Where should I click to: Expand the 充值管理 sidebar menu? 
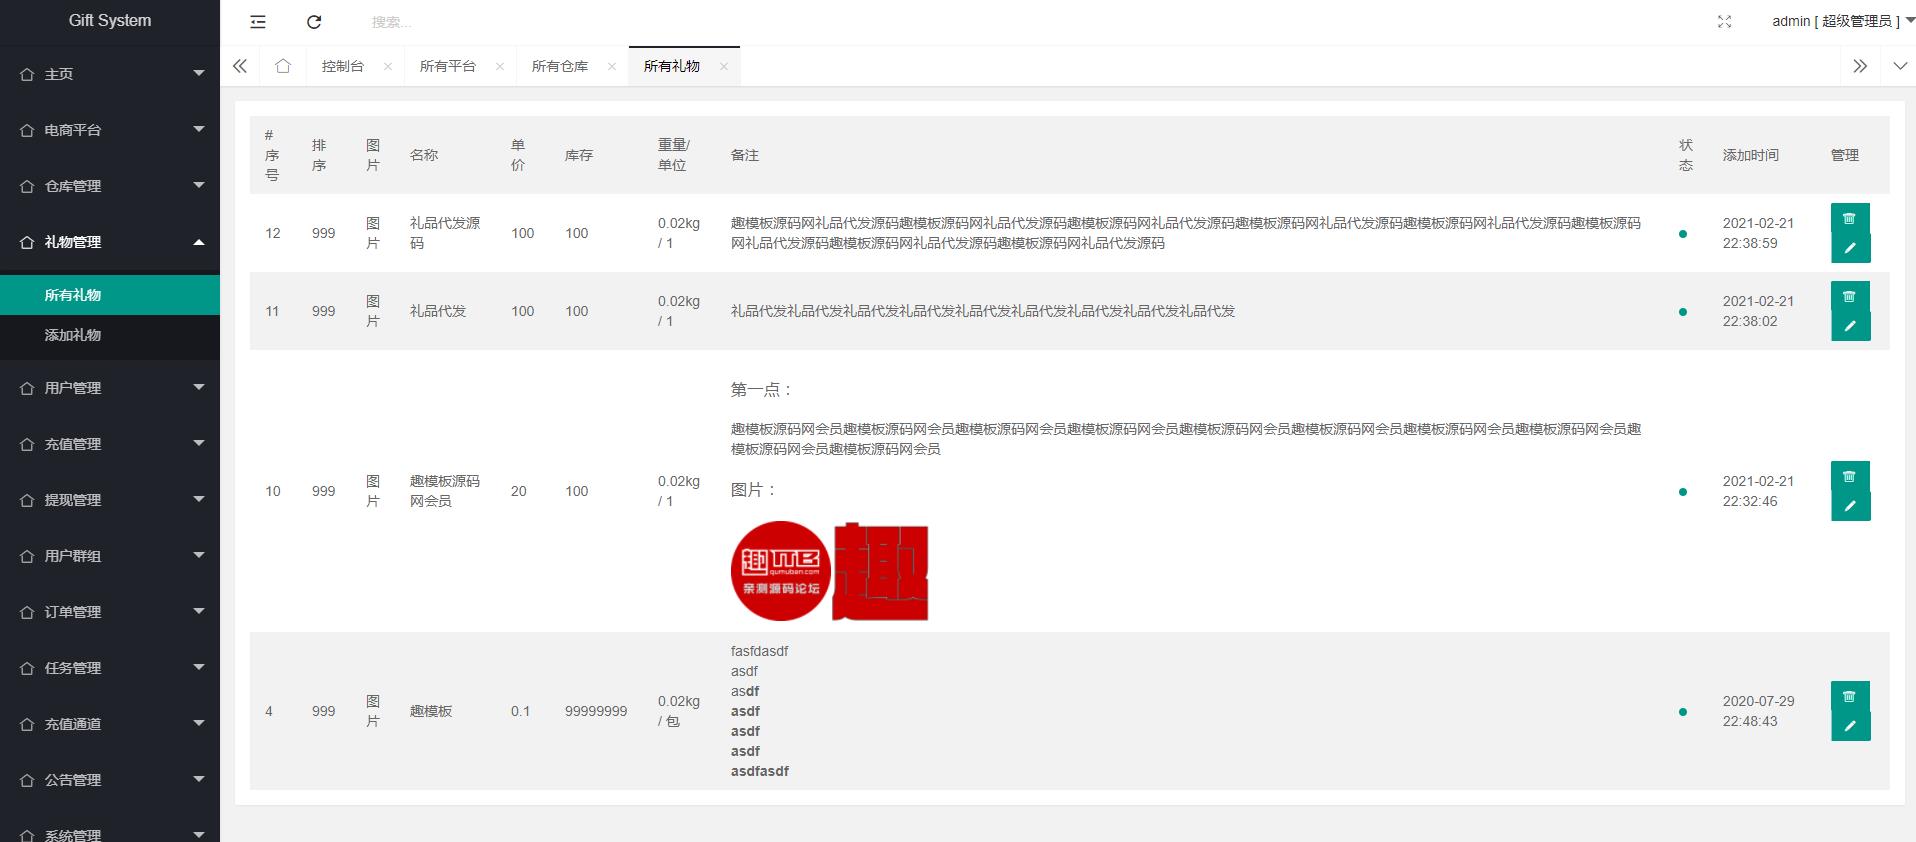click(110, 444)
